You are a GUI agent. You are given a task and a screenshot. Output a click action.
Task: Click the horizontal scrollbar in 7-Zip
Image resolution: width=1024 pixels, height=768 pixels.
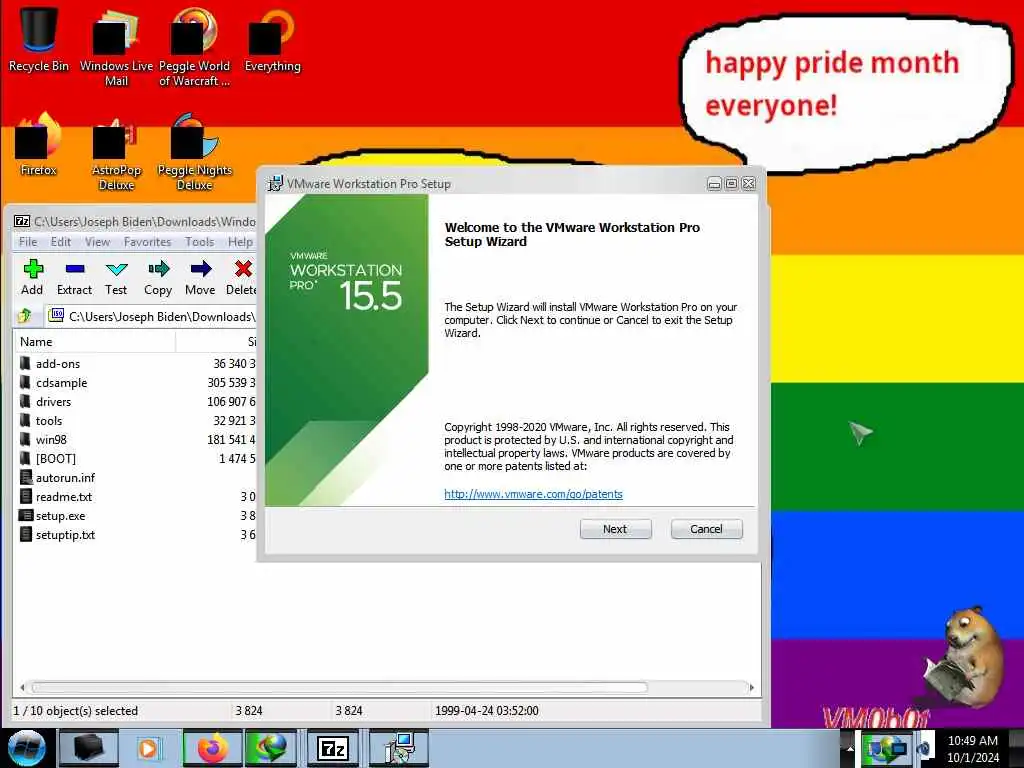pos(340,687)
